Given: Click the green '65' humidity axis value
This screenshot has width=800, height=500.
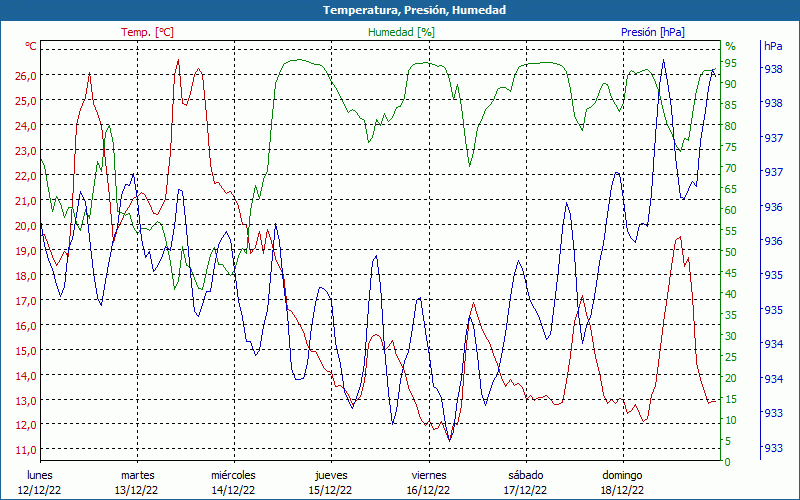Looking at the screenshot, I should pyautogui.click(x=731, y=189).
